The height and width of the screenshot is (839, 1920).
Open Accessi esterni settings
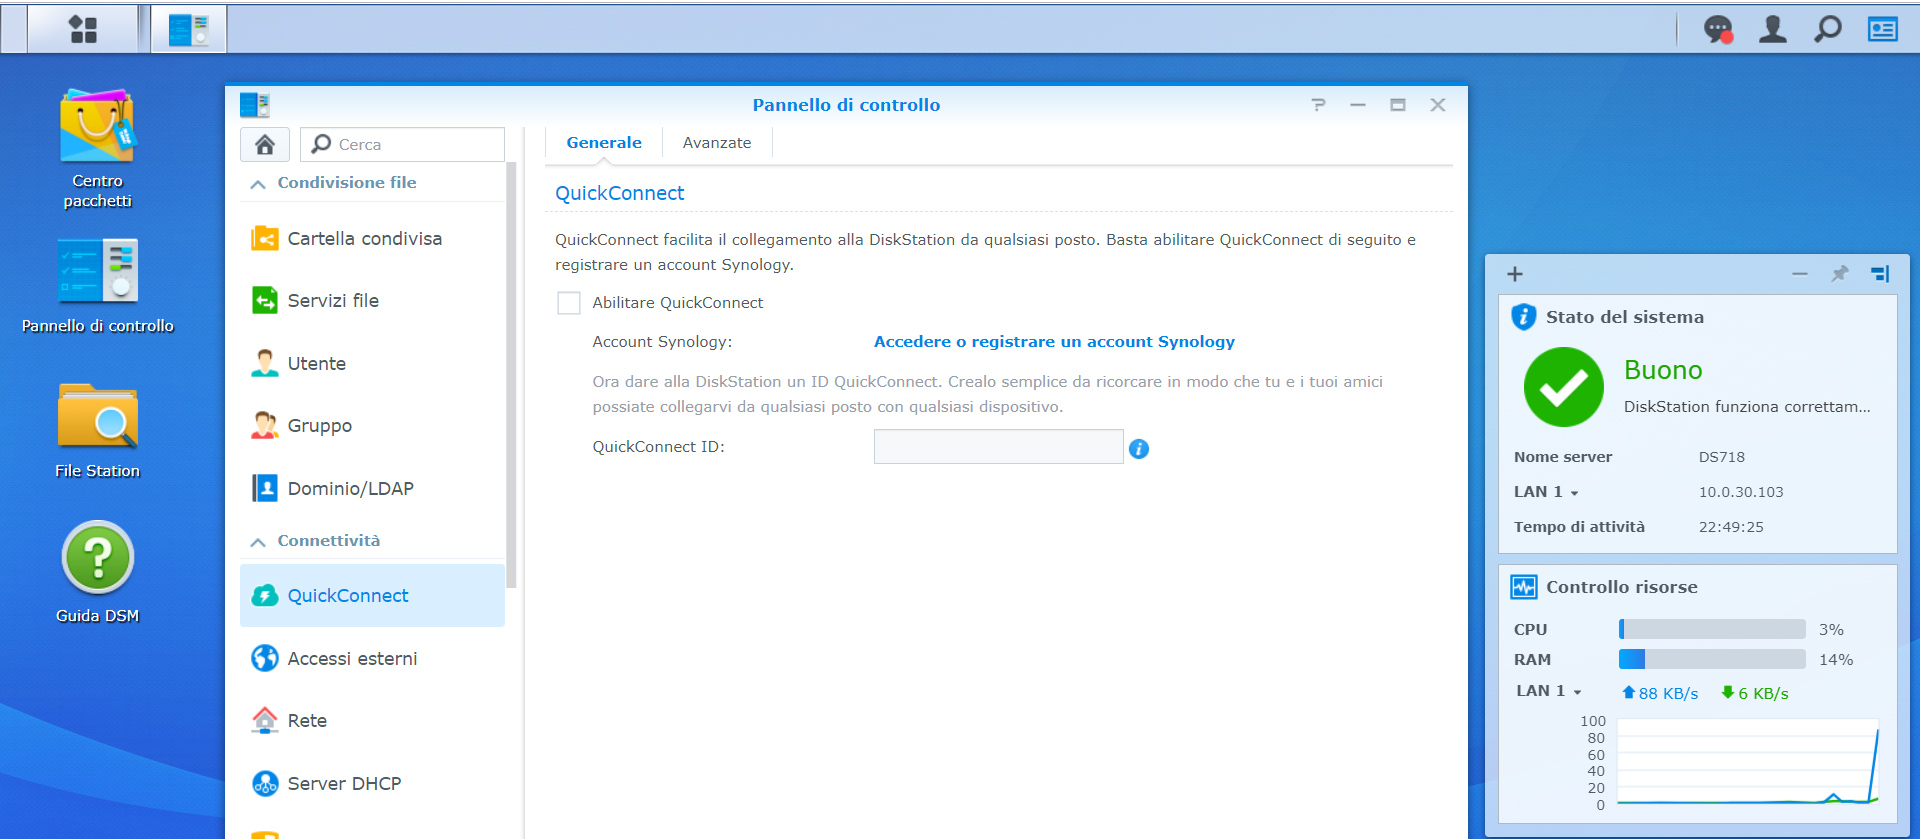point(372,658)
